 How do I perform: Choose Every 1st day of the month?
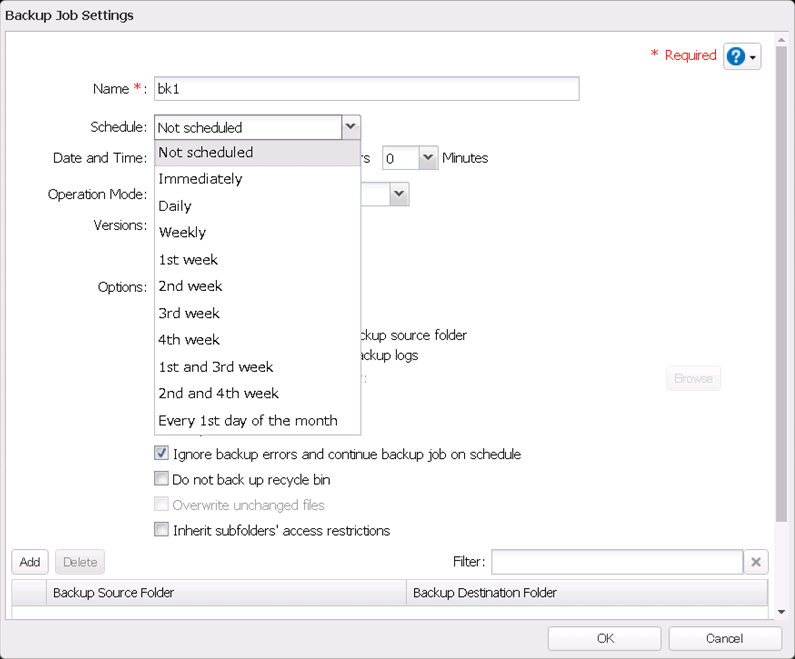248,420
